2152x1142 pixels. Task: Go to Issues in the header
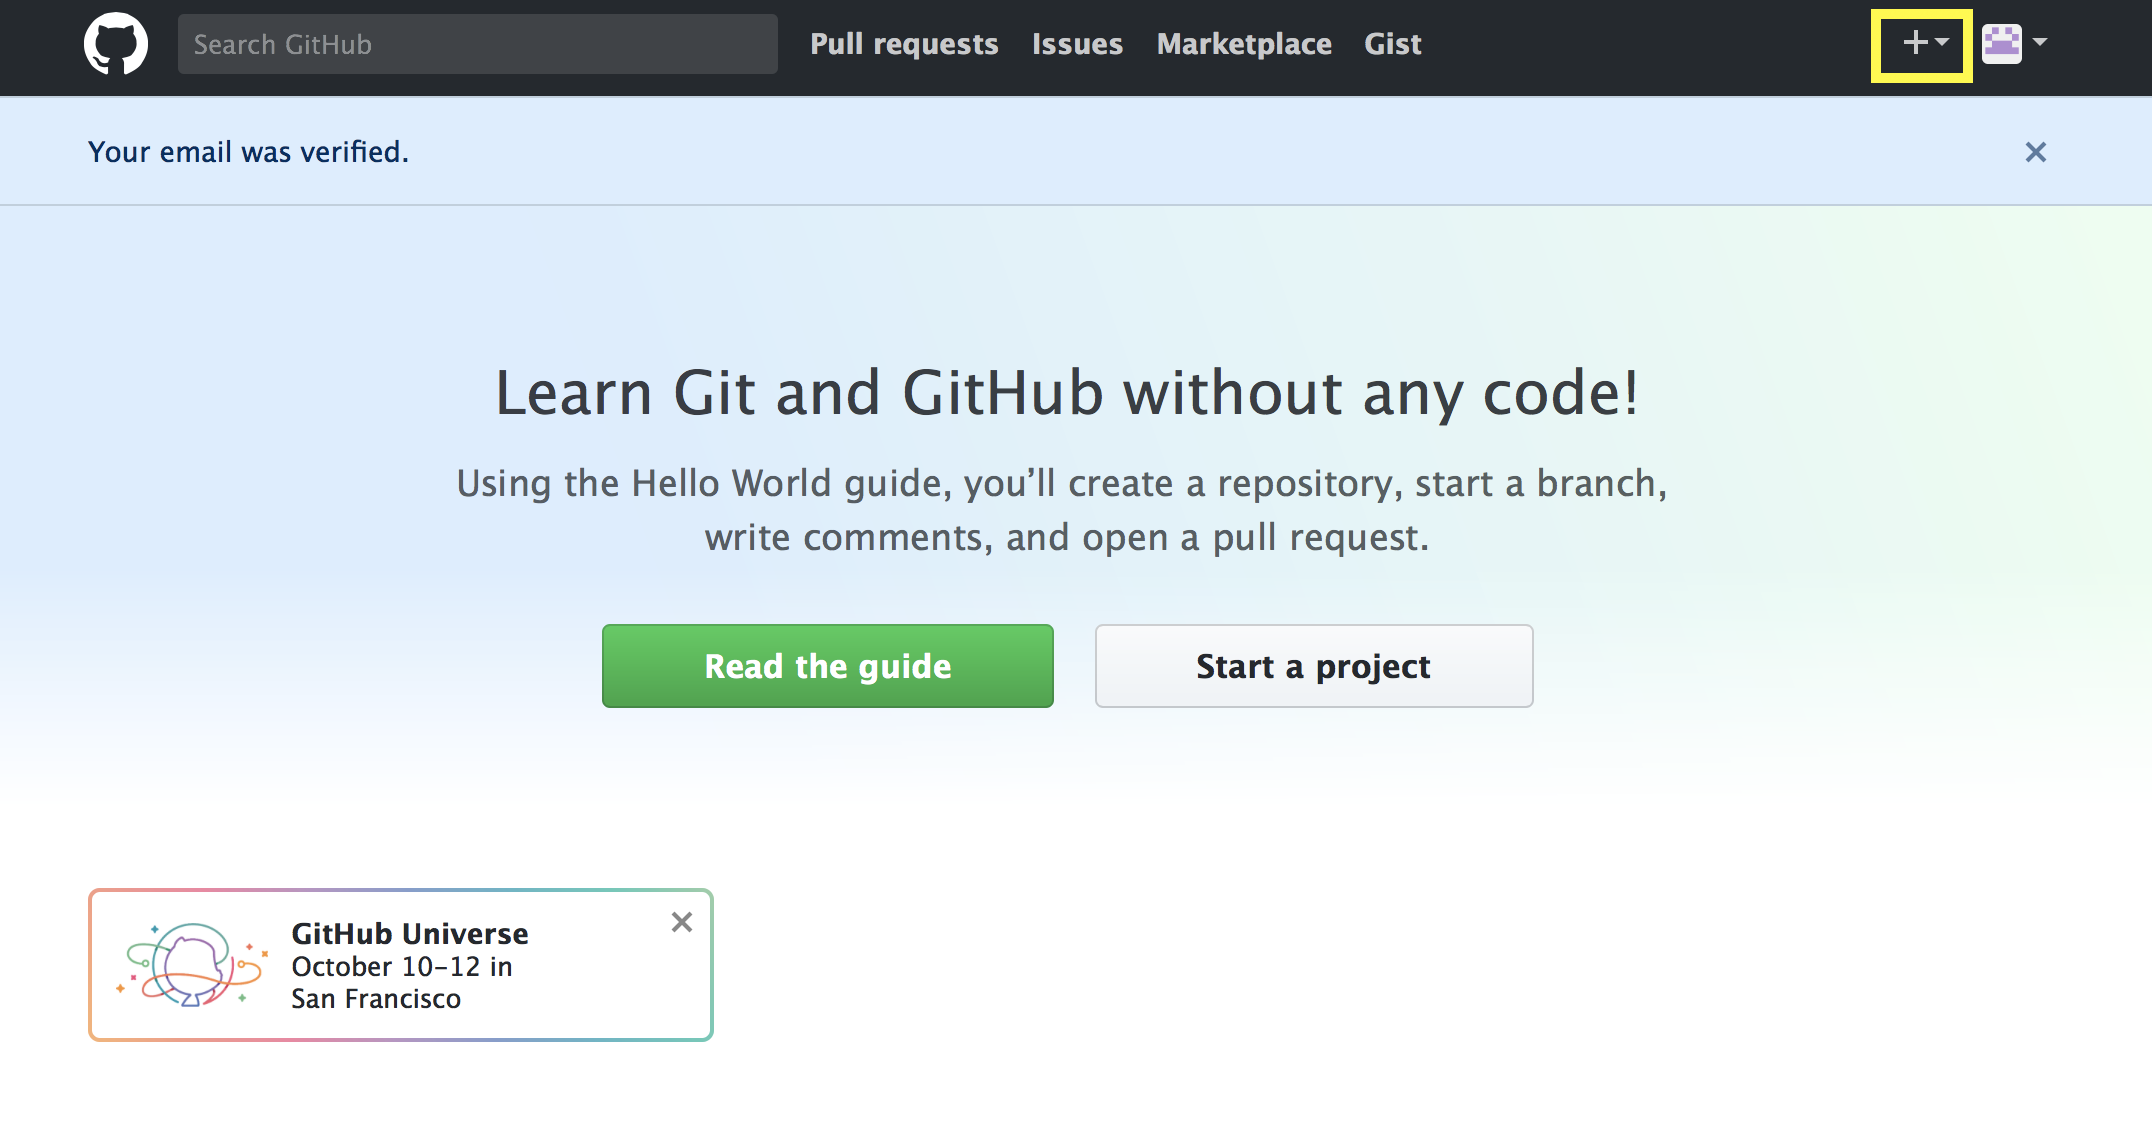(1077, 44)
